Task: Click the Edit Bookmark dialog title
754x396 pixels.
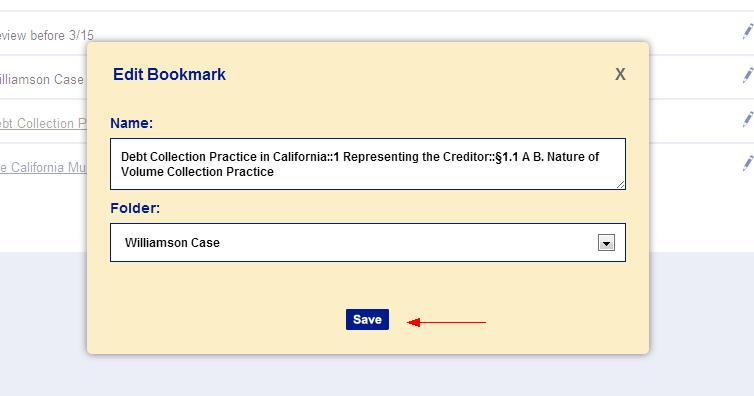Action: click(x=169, y=74)
